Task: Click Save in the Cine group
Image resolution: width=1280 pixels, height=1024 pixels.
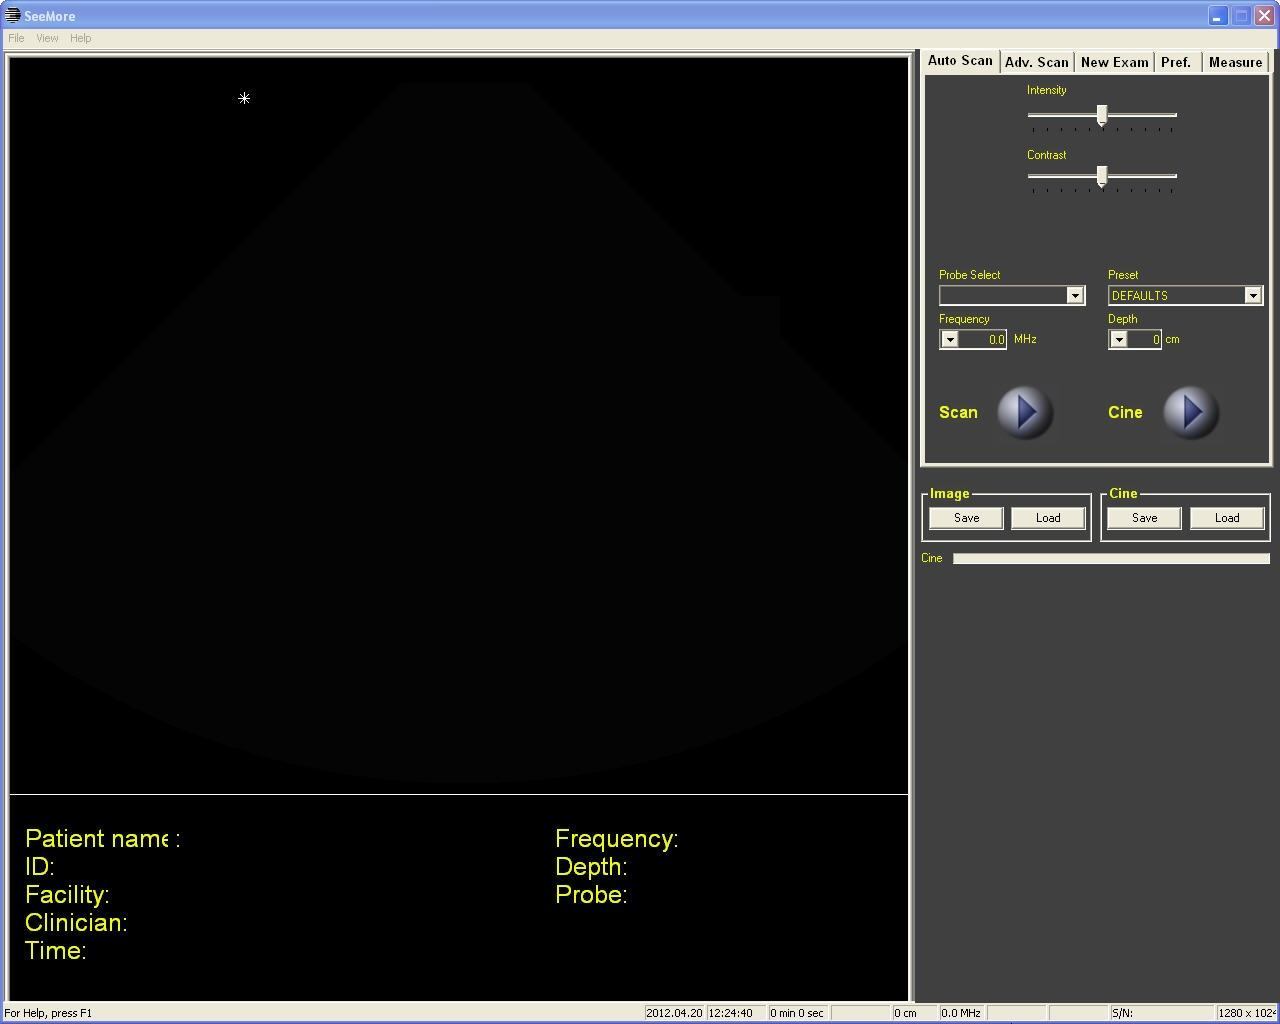Action: pos(1144,518)
